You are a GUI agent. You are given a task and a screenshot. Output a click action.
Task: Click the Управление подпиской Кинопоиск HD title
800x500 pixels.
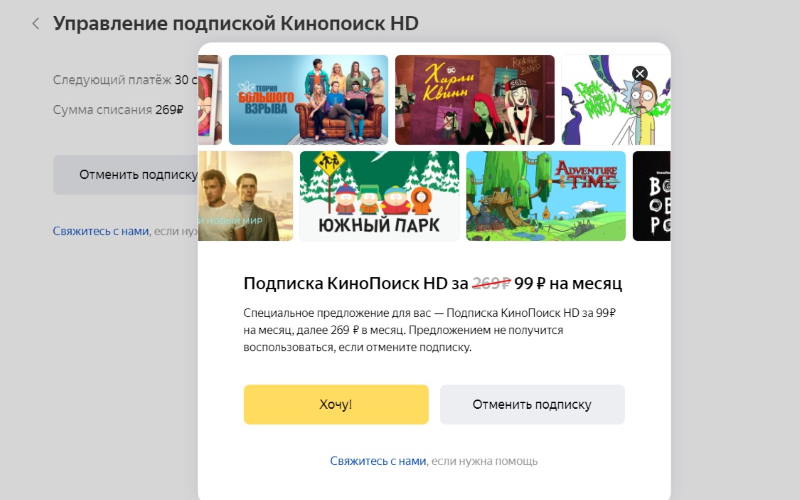(236, 23)
